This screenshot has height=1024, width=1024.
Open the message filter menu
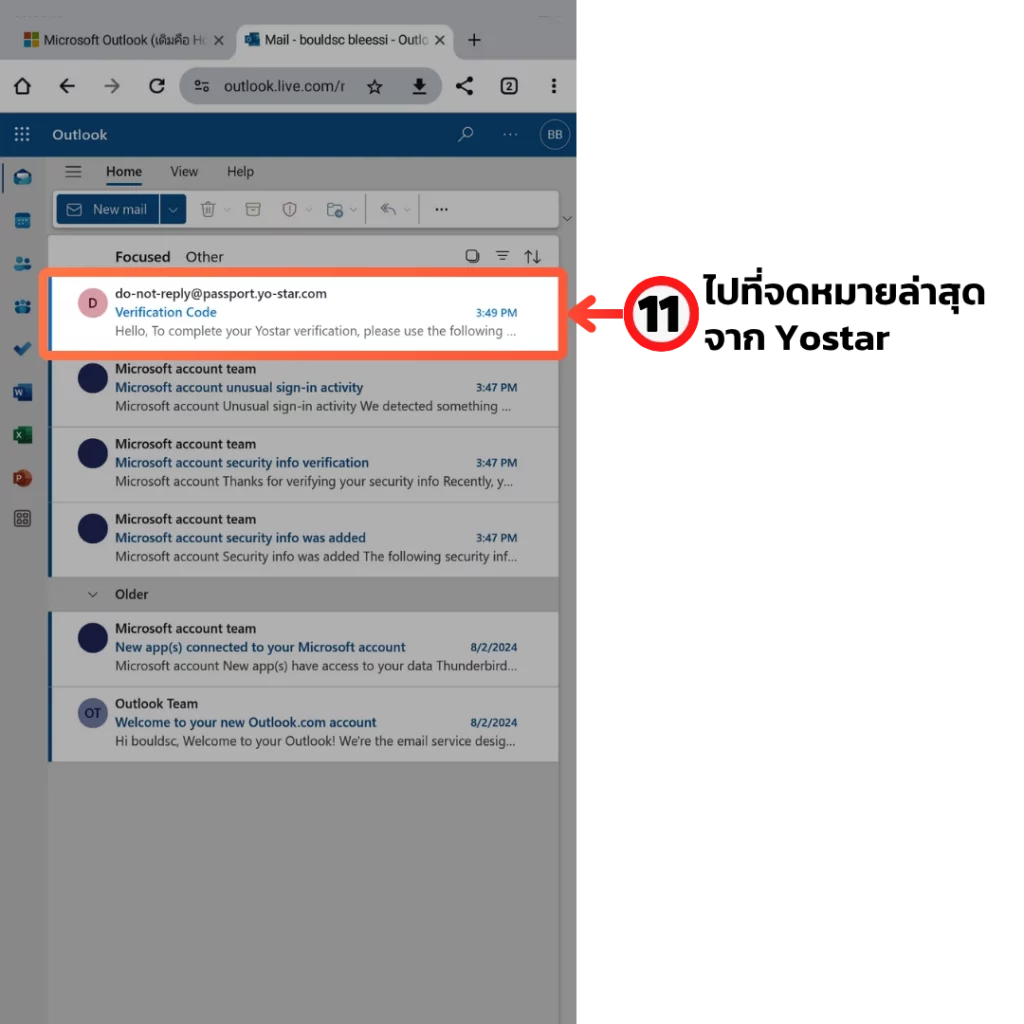coord(502,256)
